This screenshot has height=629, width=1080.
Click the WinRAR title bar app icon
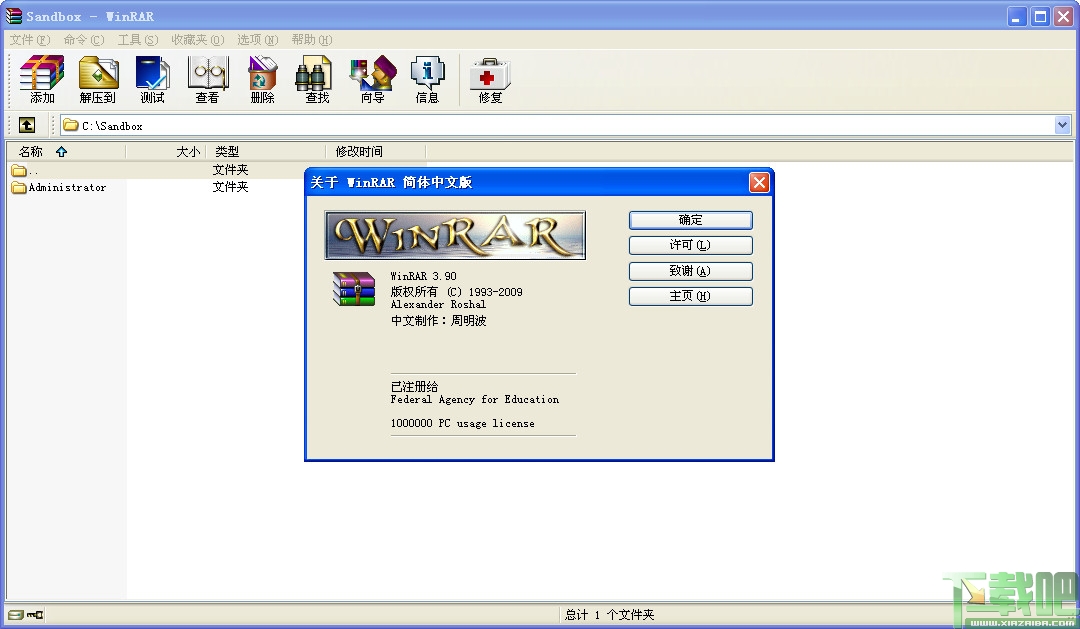(x=14, y=15)
